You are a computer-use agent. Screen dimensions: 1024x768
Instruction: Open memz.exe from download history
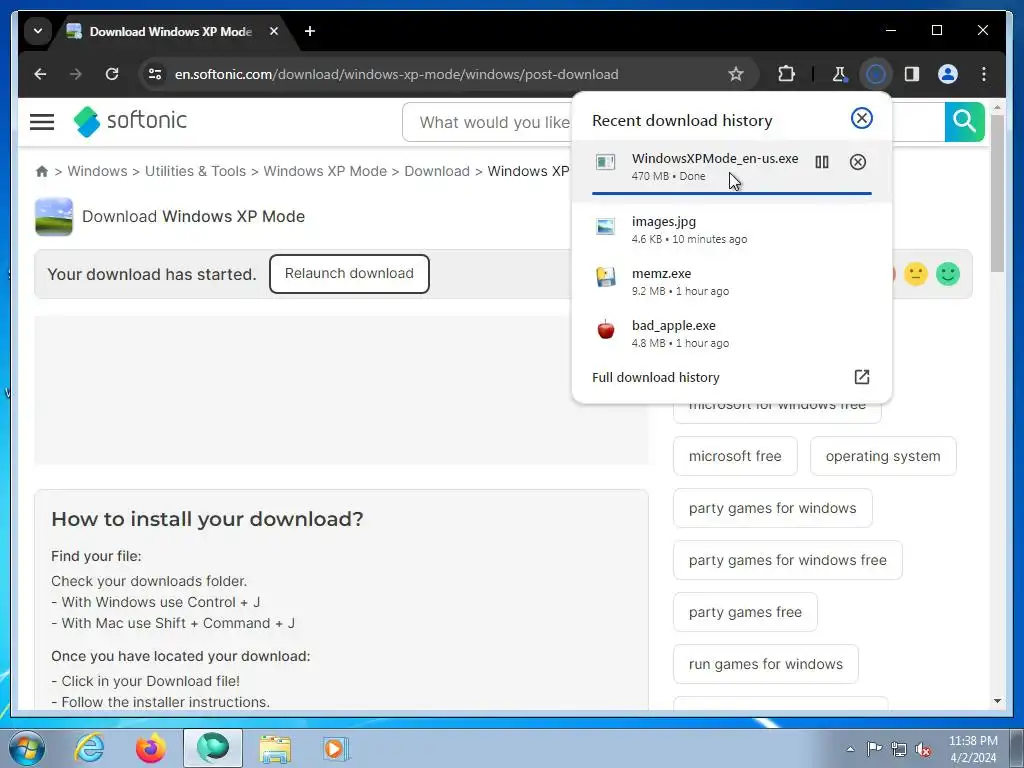pyautogui.click(x=731, y=281)
